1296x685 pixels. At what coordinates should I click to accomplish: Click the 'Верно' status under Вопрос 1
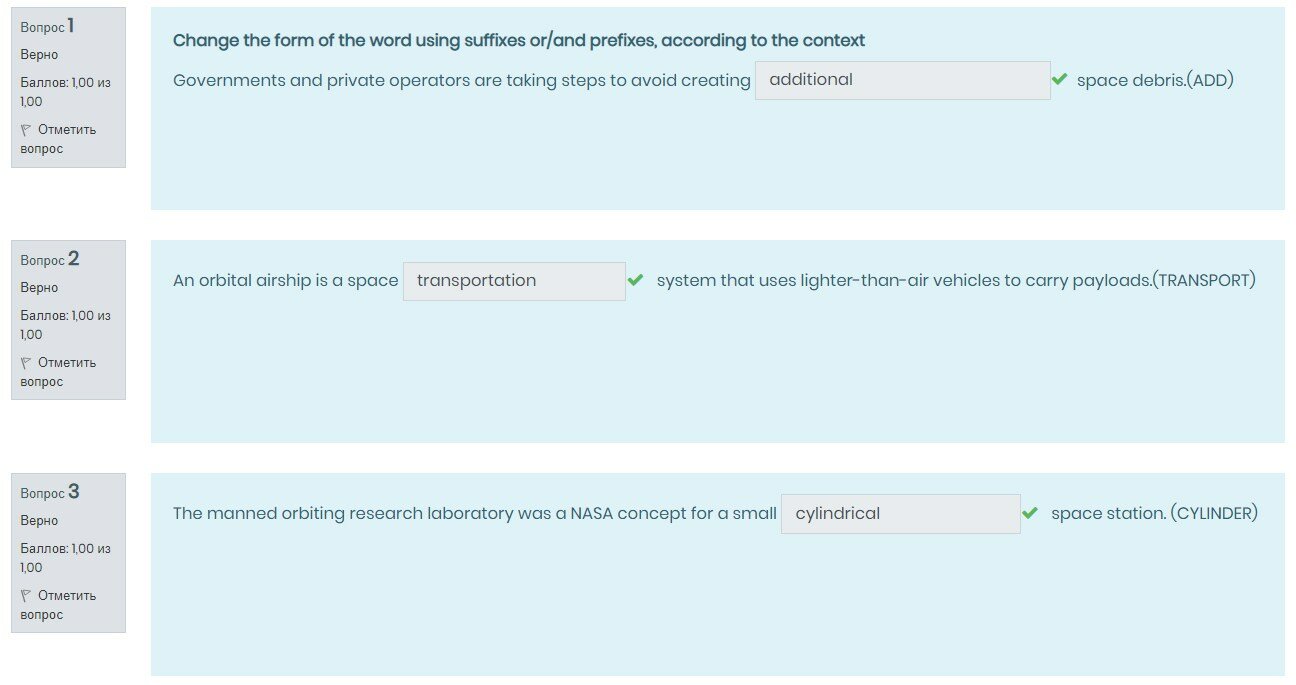39,55
